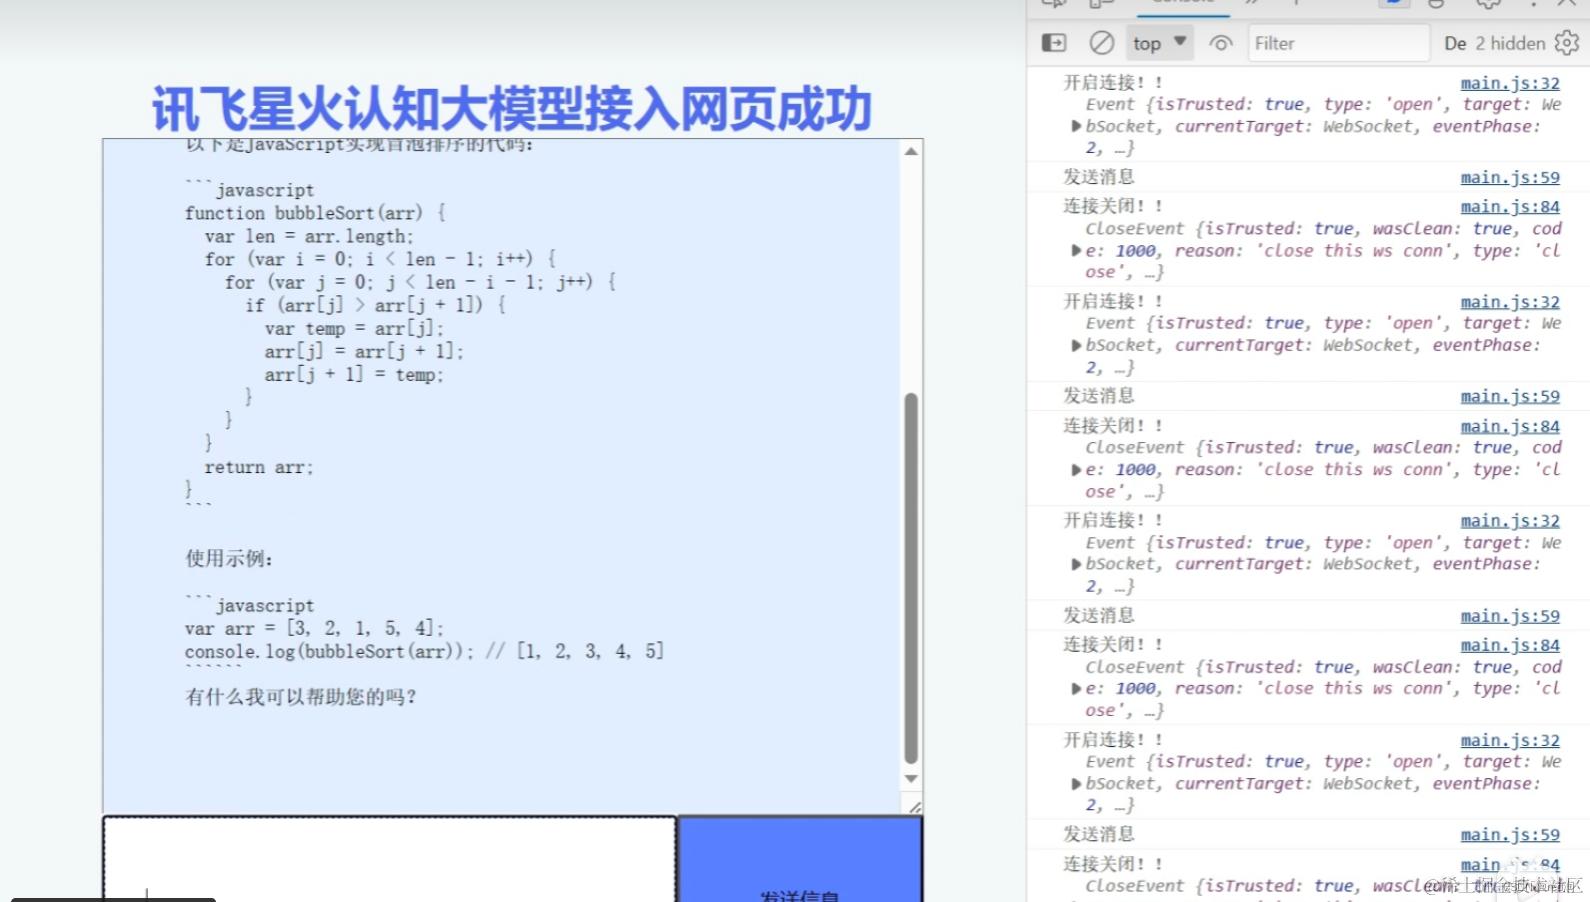The height and width of the screenshot is (902, 1590).
Task: Open main.js:59 link of fourth 发送消息 log
Action: (1510, 835)
